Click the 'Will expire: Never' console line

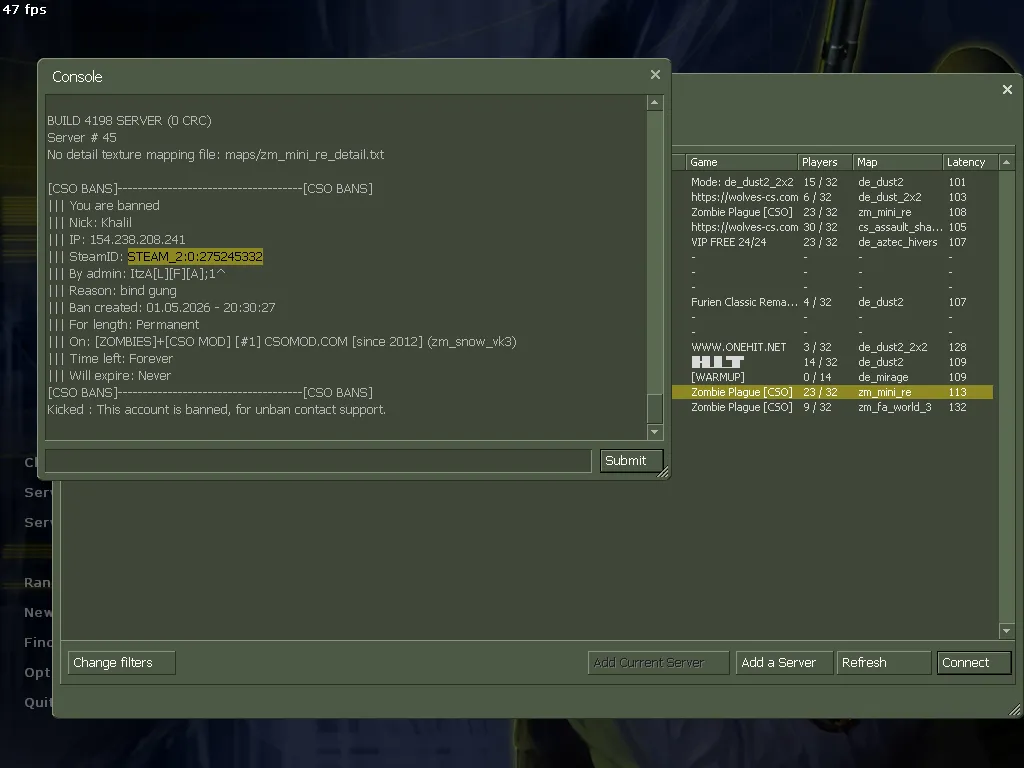tap(109, 376)
